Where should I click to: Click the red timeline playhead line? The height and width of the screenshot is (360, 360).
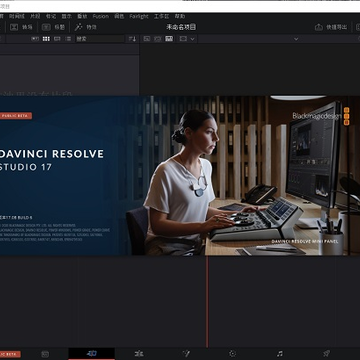[x=207, y=302]
